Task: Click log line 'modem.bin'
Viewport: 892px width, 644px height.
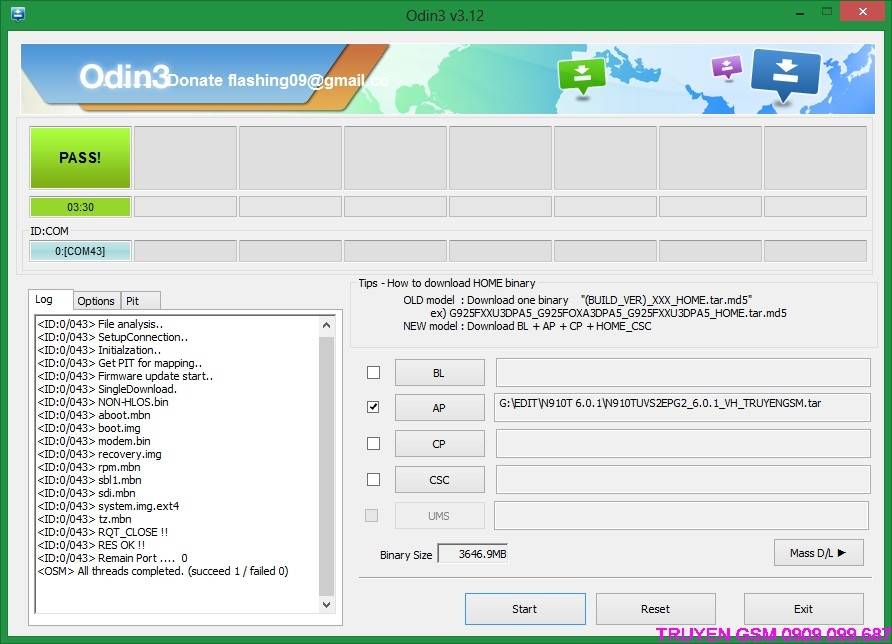Action: (94, 441)
